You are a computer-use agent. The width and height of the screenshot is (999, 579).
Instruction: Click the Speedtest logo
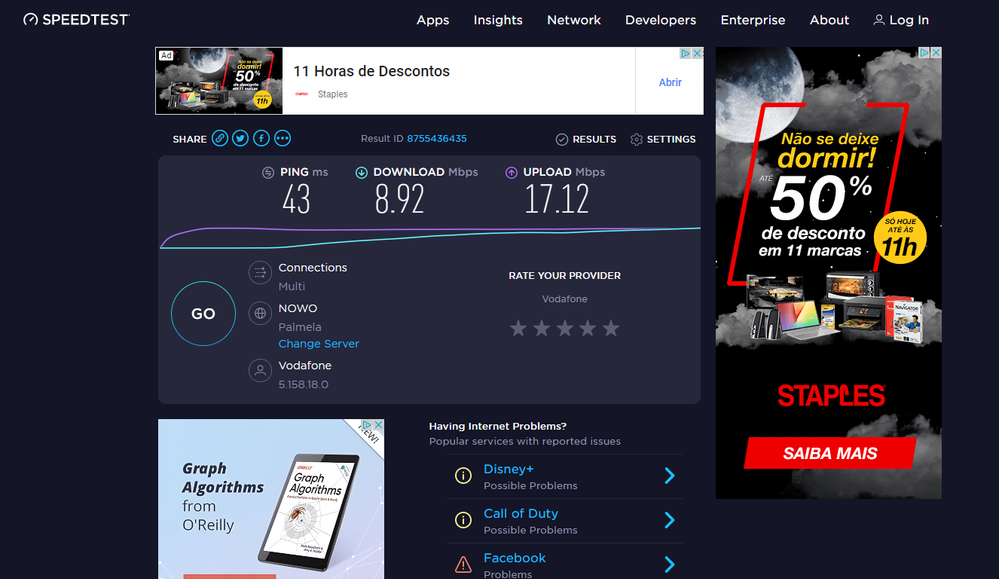(77, 20)
